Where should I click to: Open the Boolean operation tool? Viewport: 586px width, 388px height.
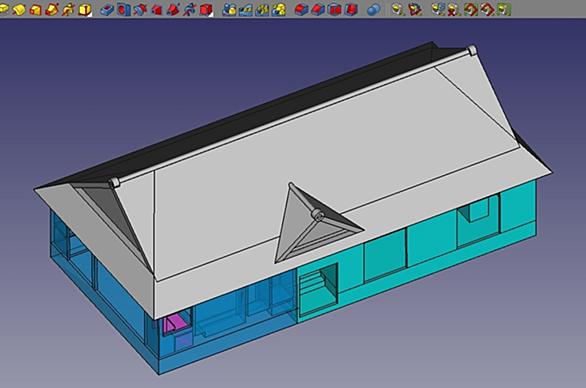click(374, 9)
